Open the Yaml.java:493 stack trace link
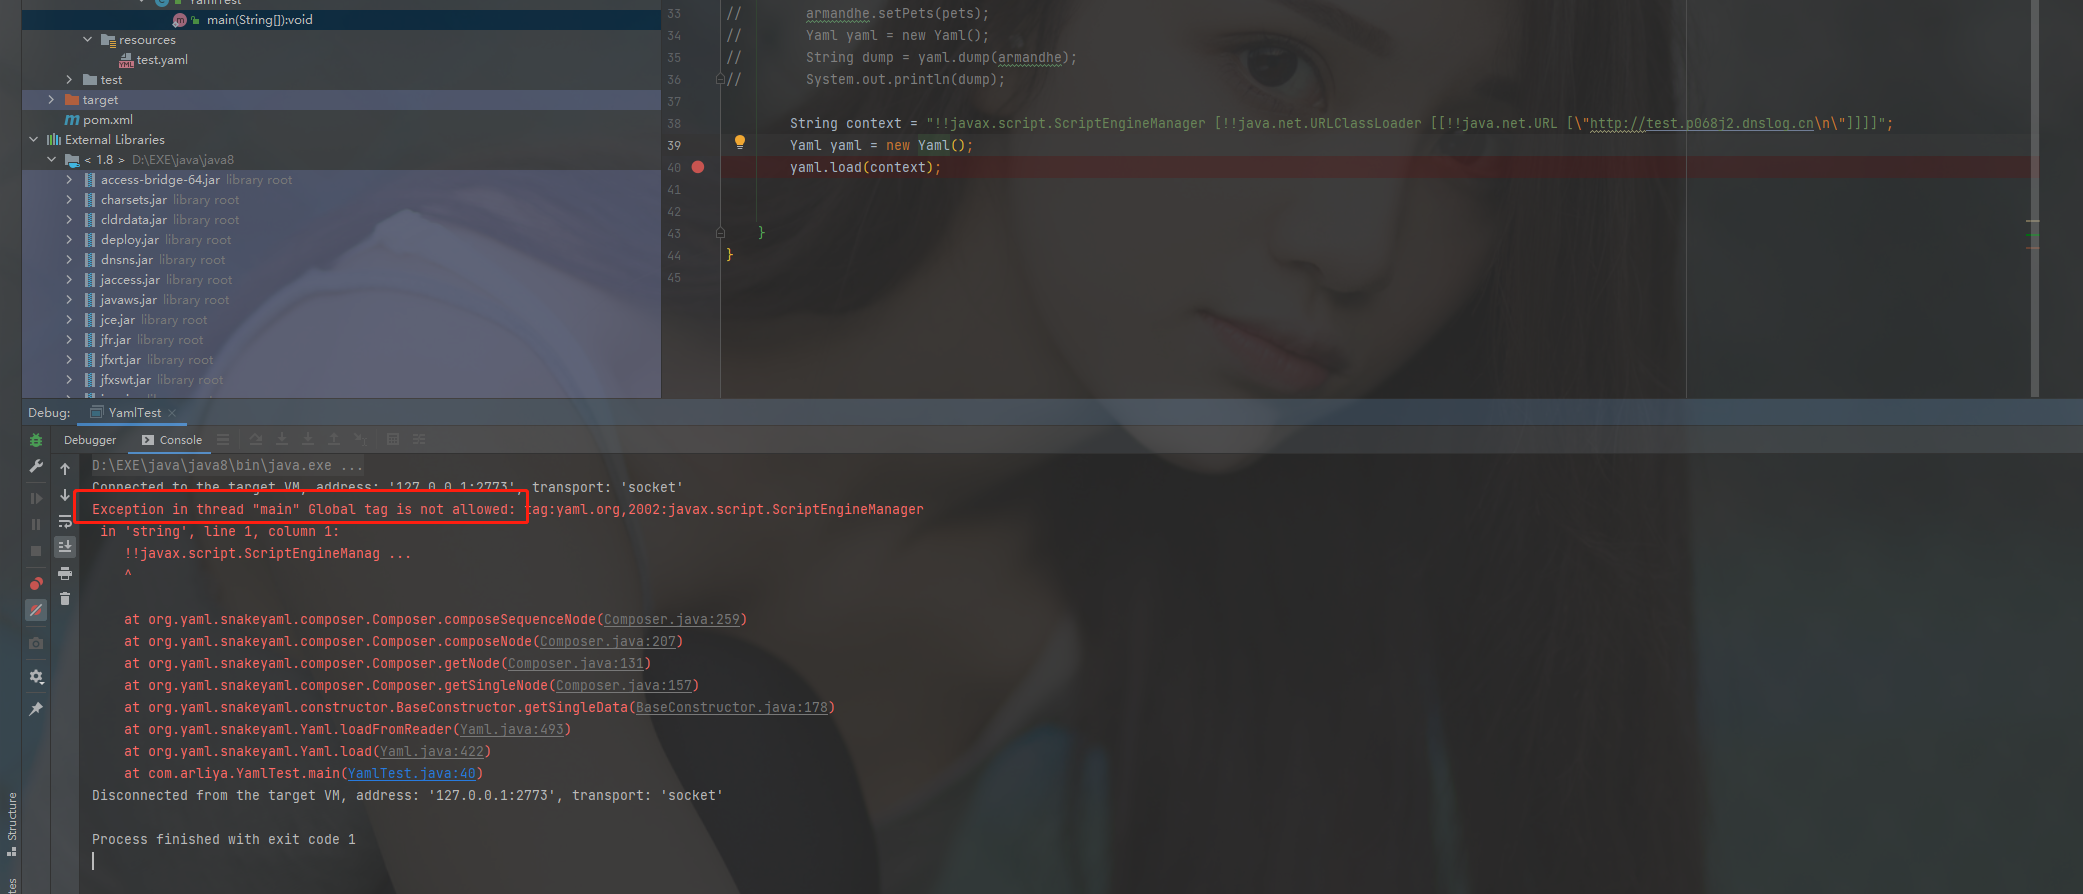Image resolution: width=2083 pixels, height=894 pixels. coord(512,730)
